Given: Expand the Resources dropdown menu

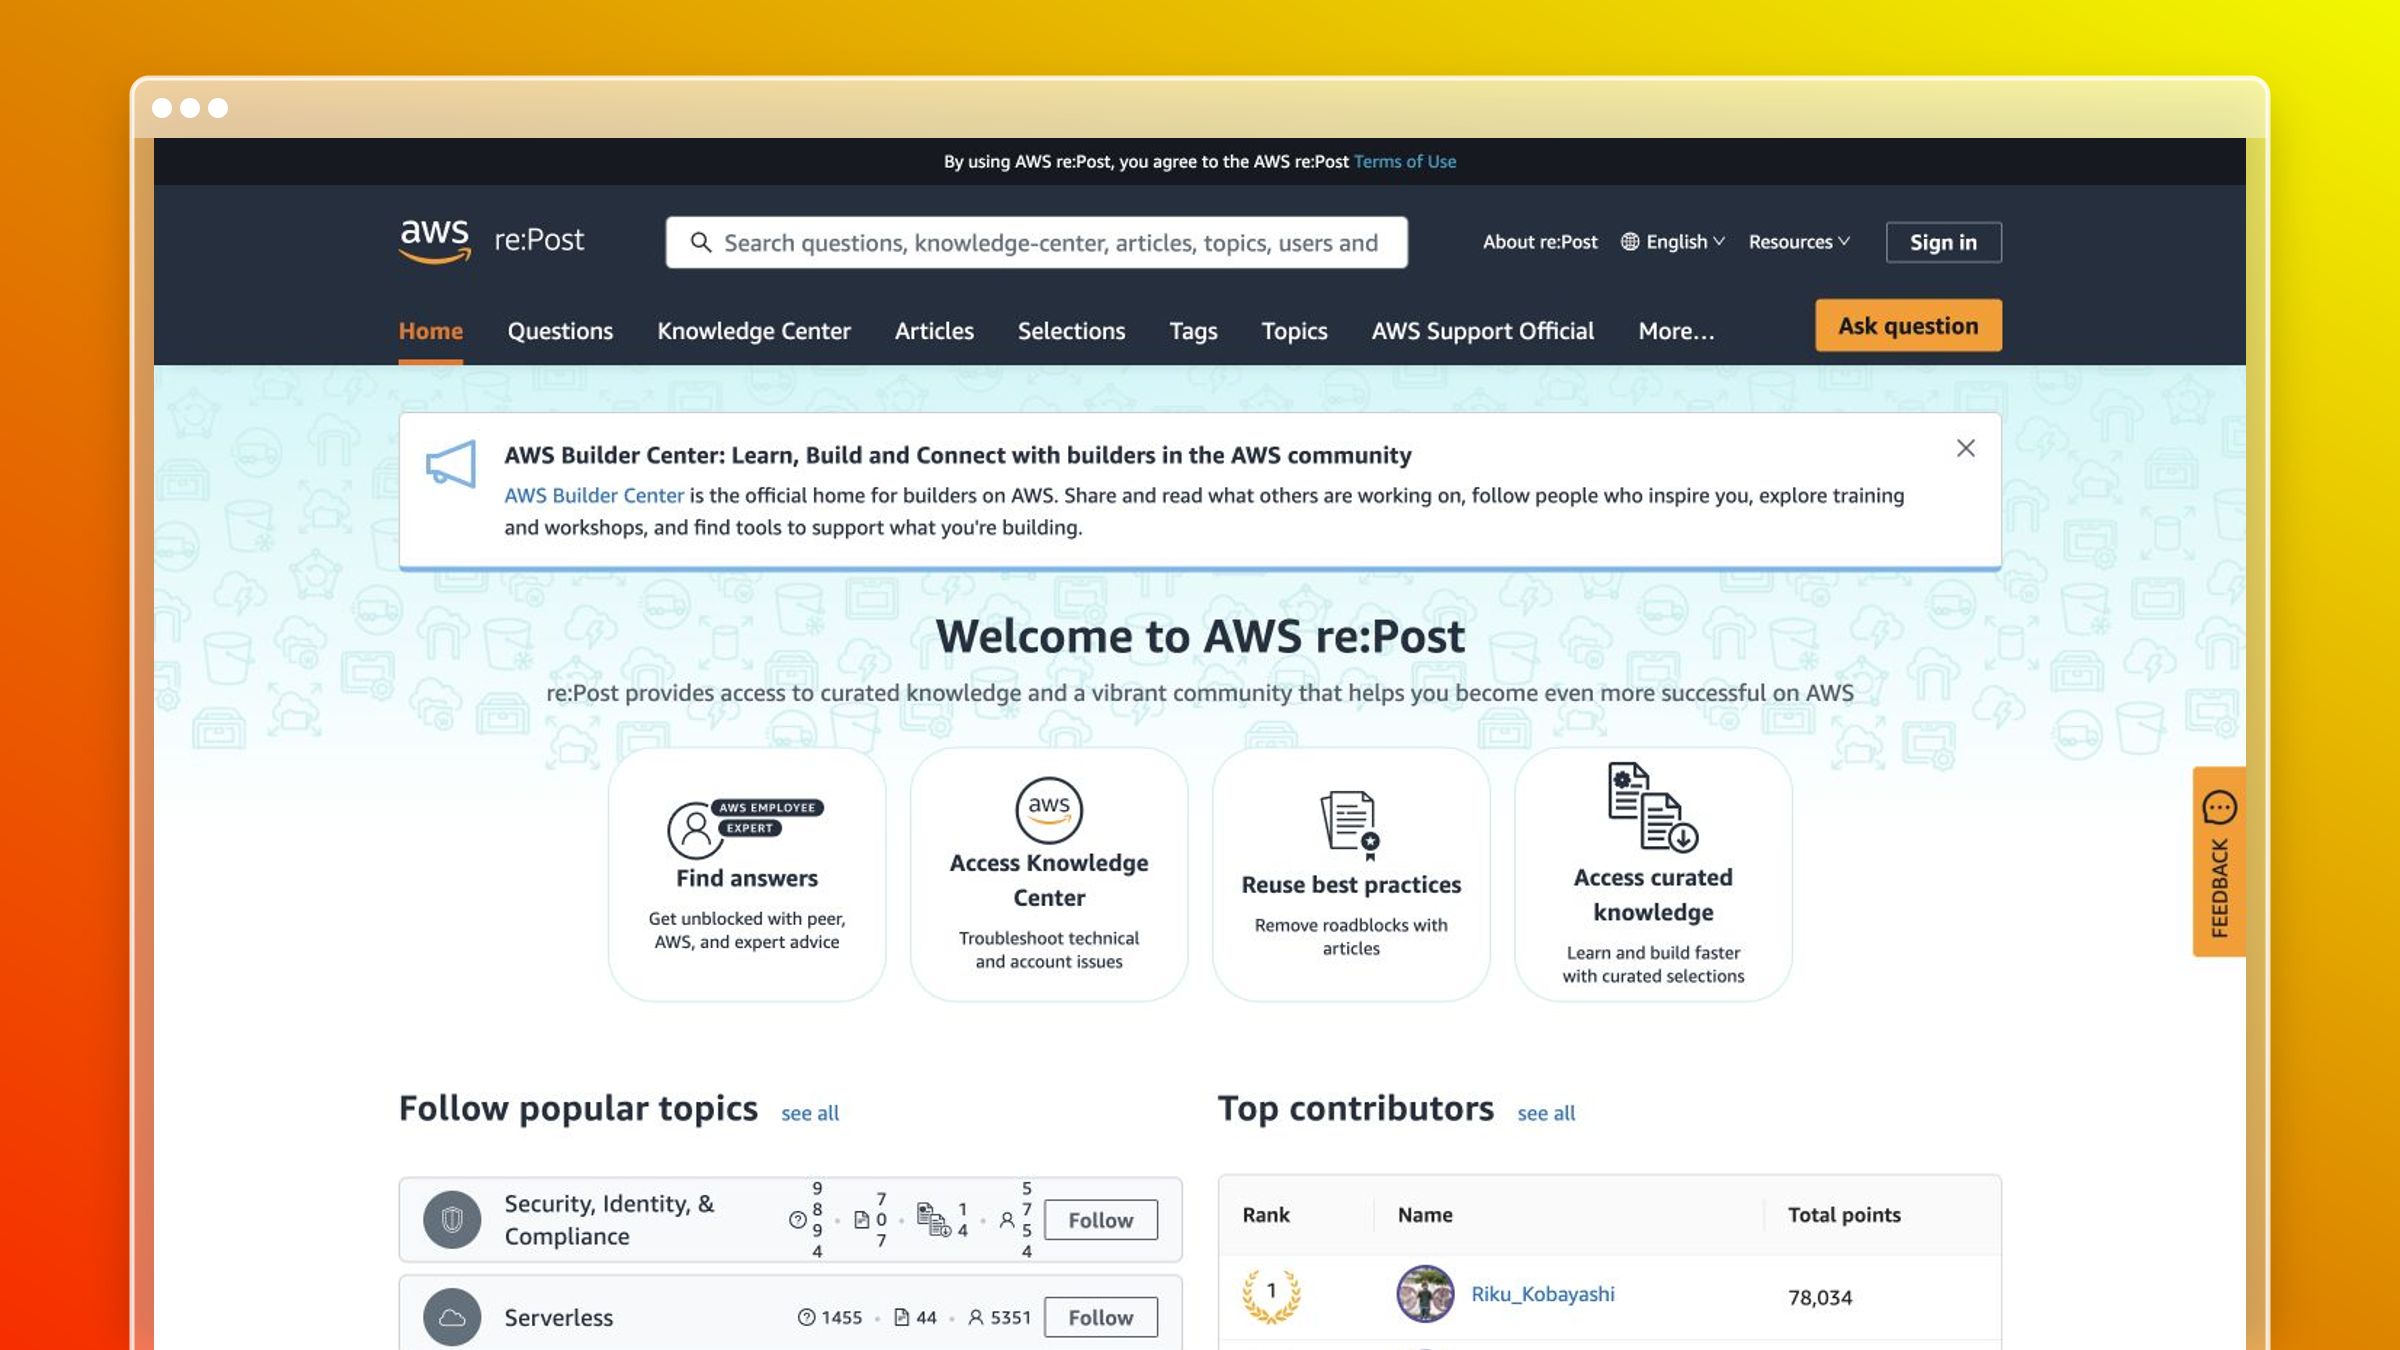Looking at the screenshot, I should pos(1799,242).
